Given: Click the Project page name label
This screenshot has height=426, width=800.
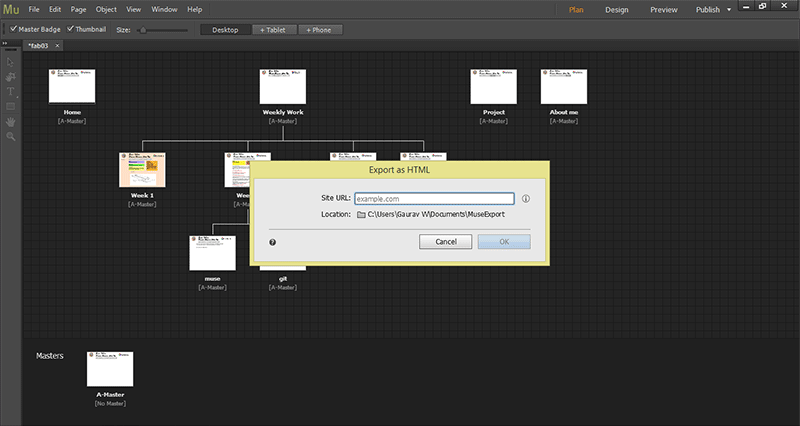Looking at the screenshot, I should 494,112.
